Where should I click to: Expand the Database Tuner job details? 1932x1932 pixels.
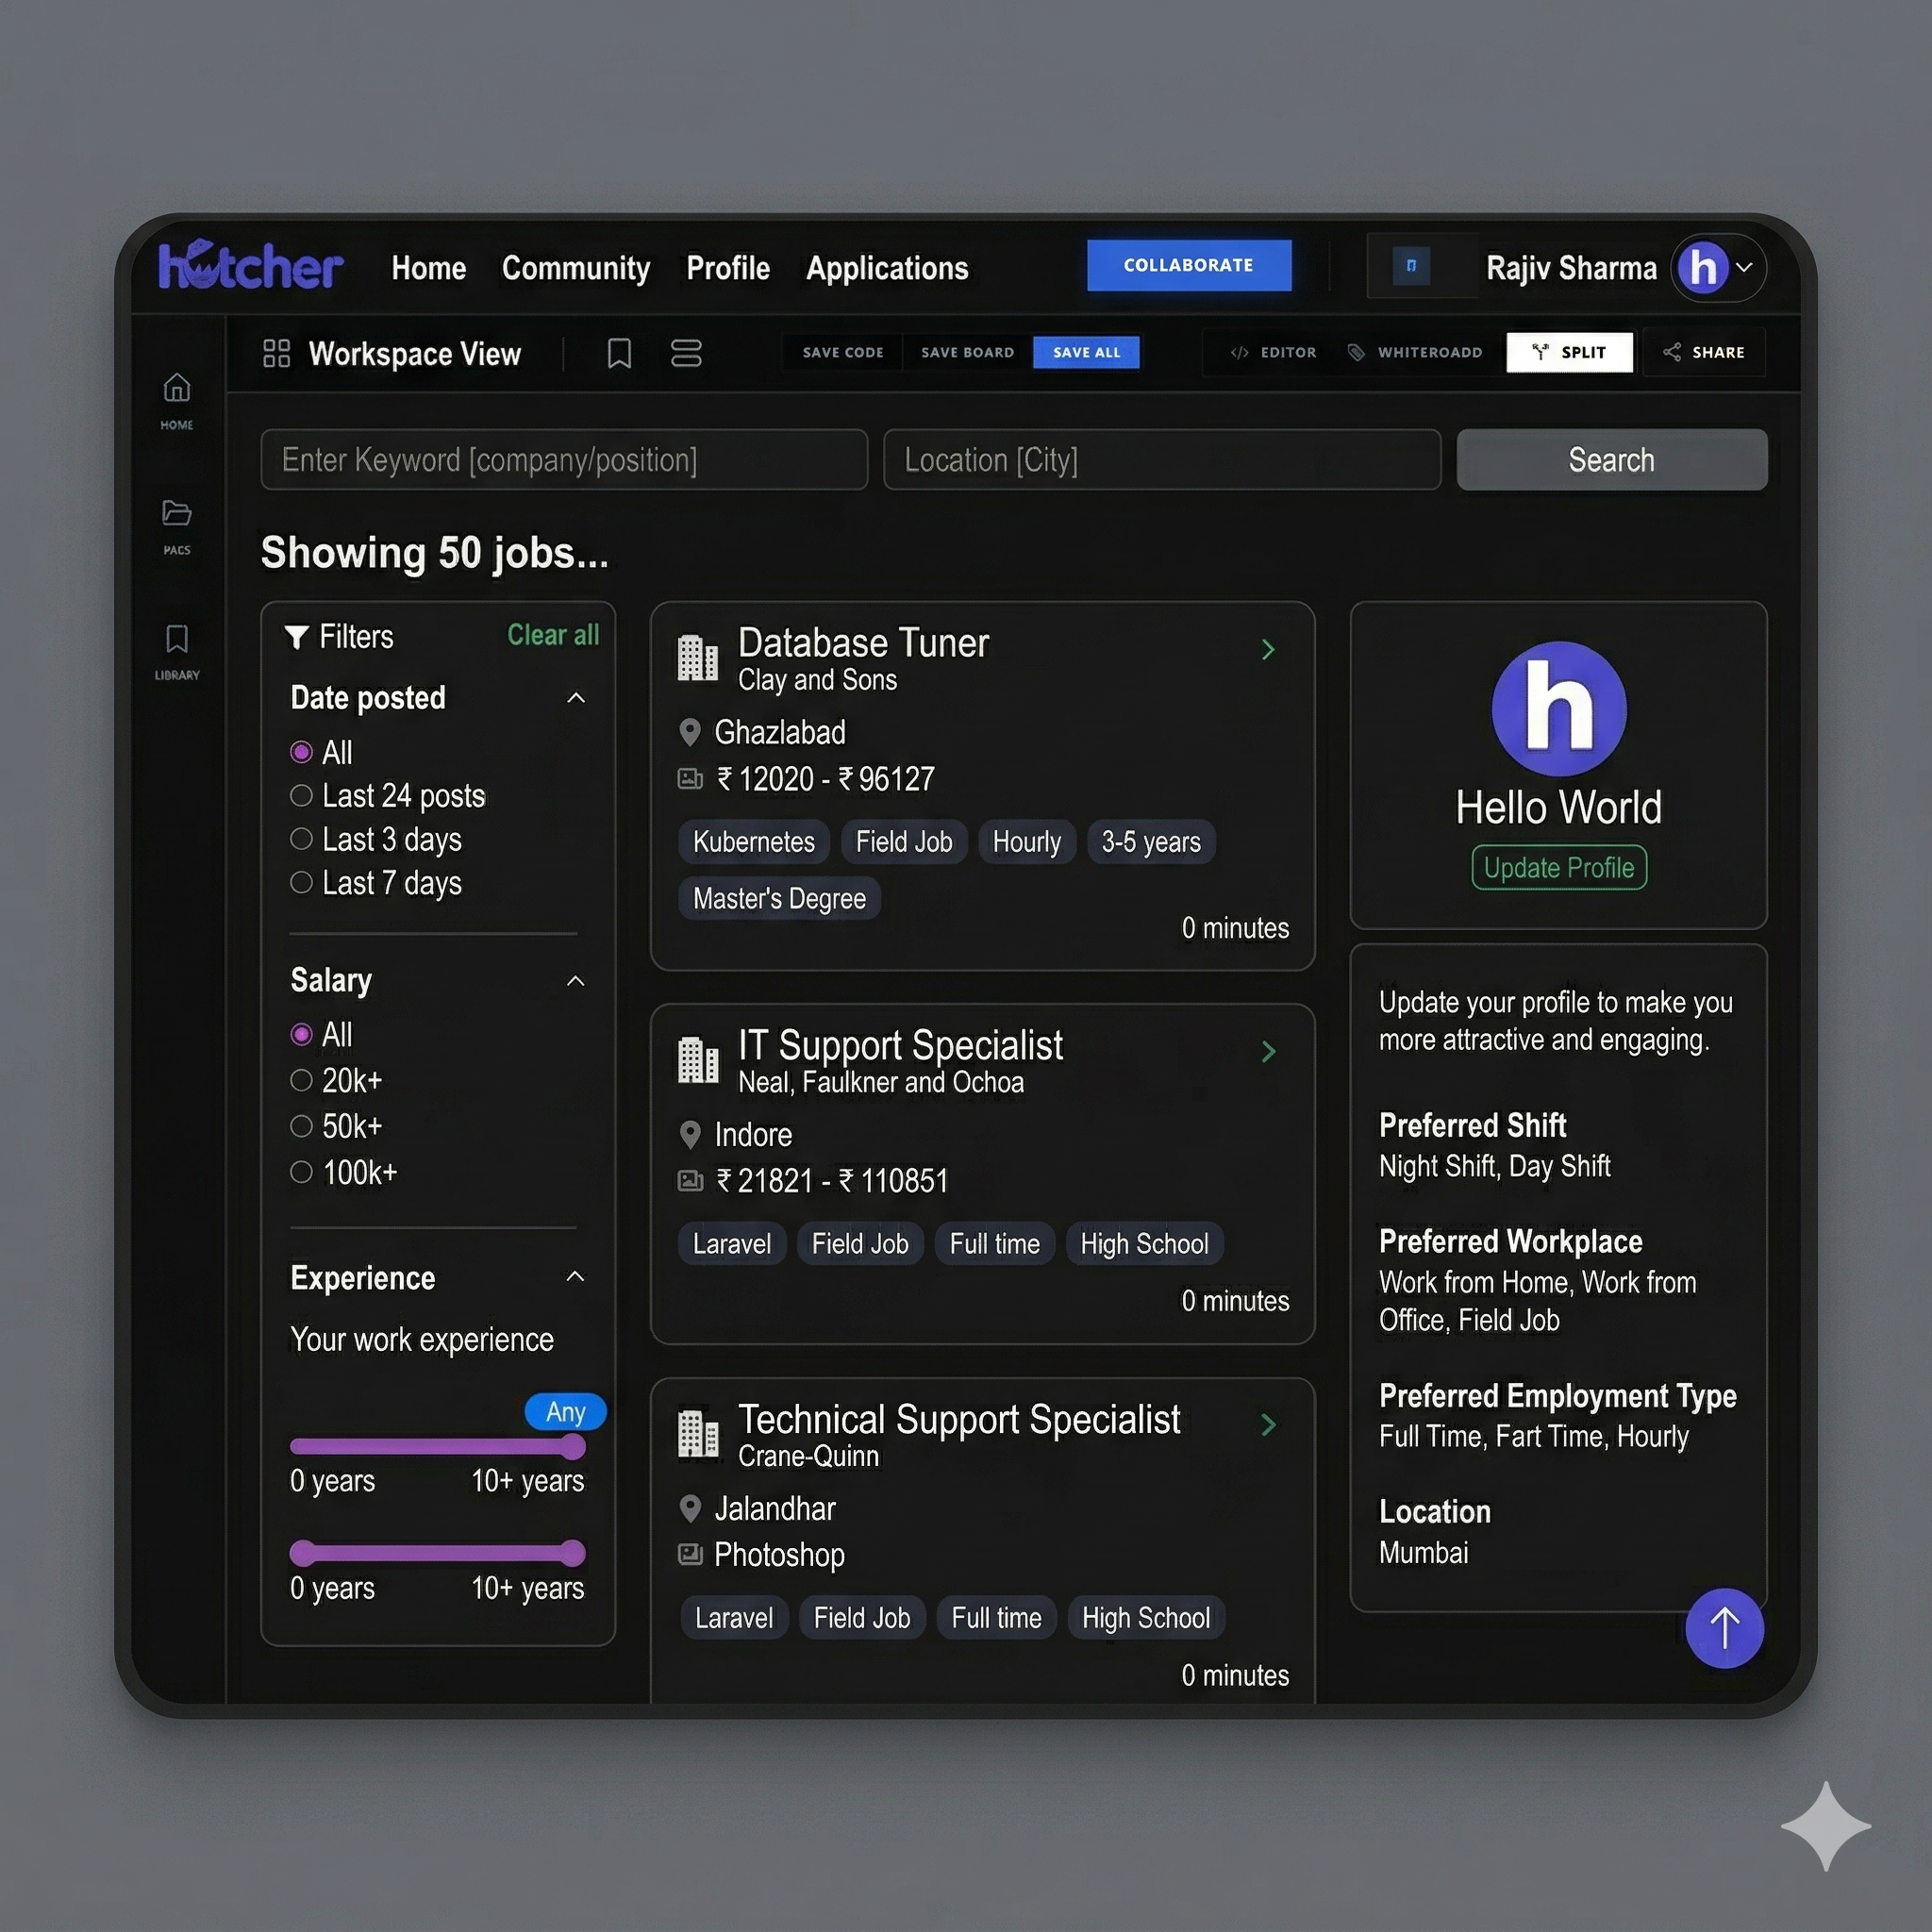click(x=1268, y=650)
